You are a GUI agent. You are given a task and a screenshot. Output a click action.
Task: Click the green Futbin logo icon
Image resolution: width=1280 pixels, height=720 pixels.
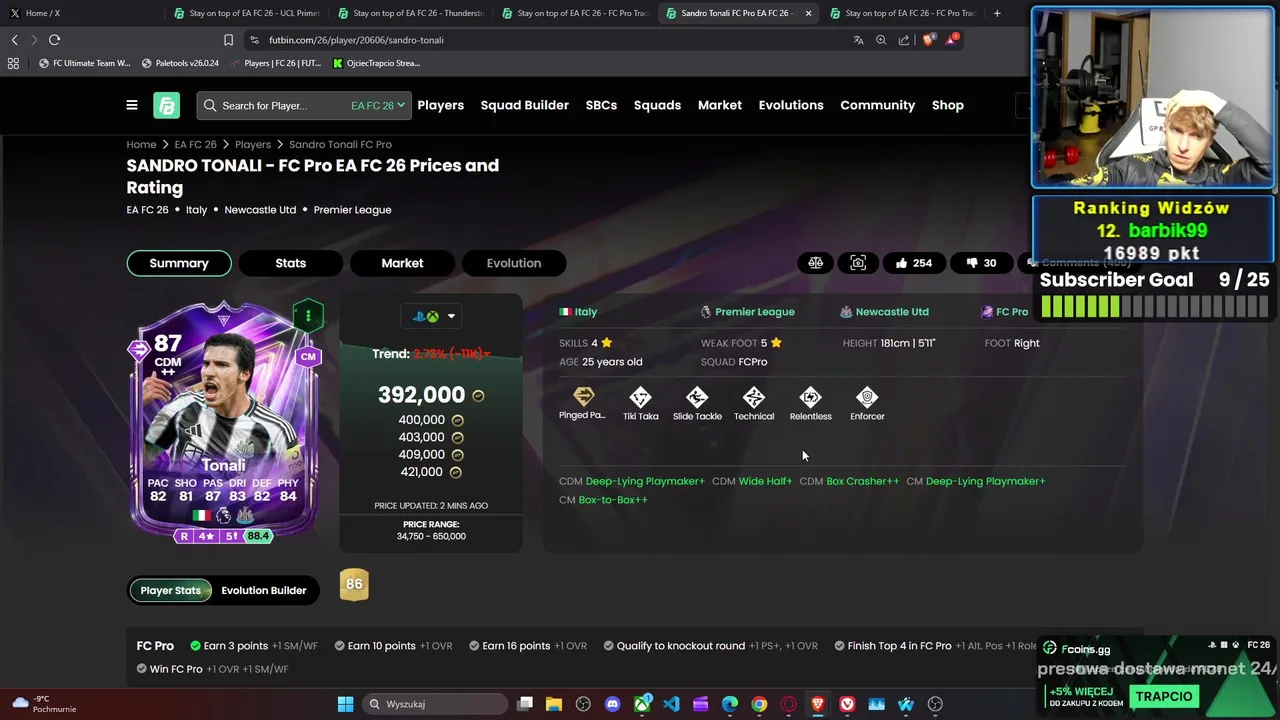click(x=166, y=105)
